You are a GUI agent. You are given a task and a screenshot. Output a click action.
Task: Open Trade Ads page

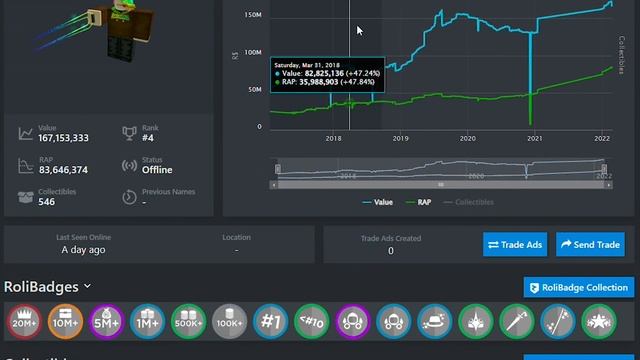(x=515, y=244)
